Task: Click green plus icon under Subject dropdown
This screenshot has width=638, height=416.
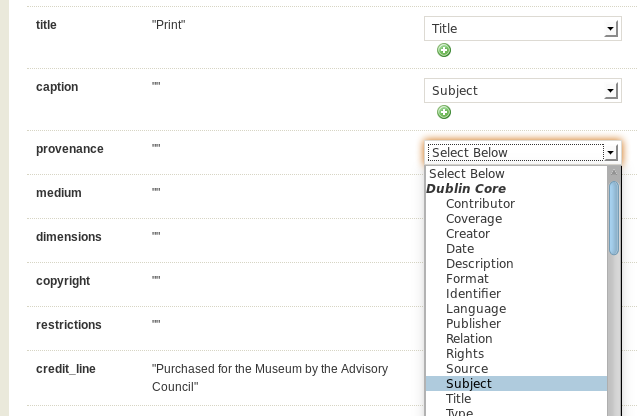Action: click(x=444, y=112)
